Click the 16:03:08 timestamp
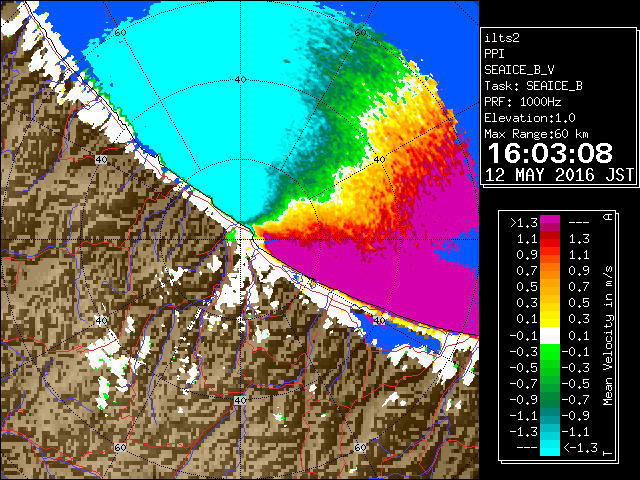This screenshot has height=480, width=640. 550,153
